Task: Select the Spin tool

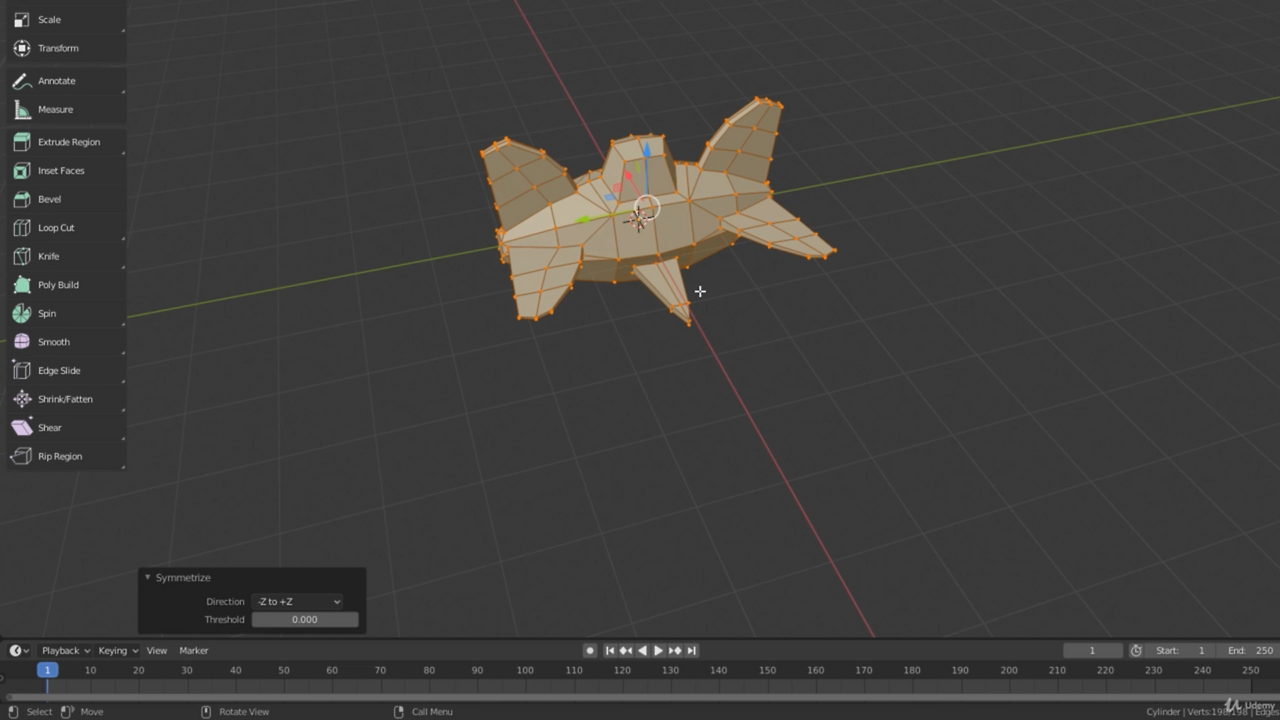Action: (66, 314)
